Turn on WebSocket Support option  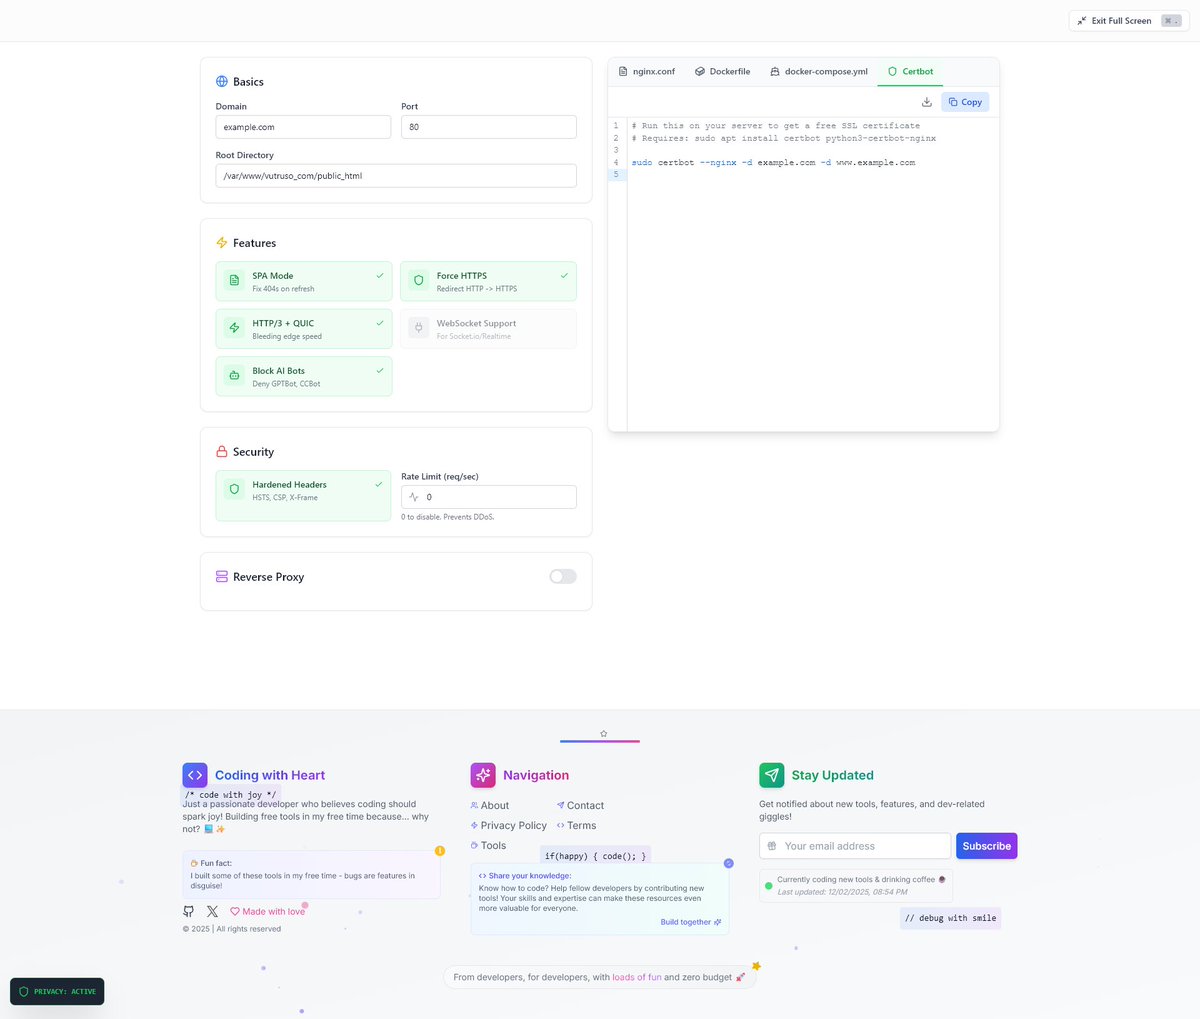(x=488, y=329)
